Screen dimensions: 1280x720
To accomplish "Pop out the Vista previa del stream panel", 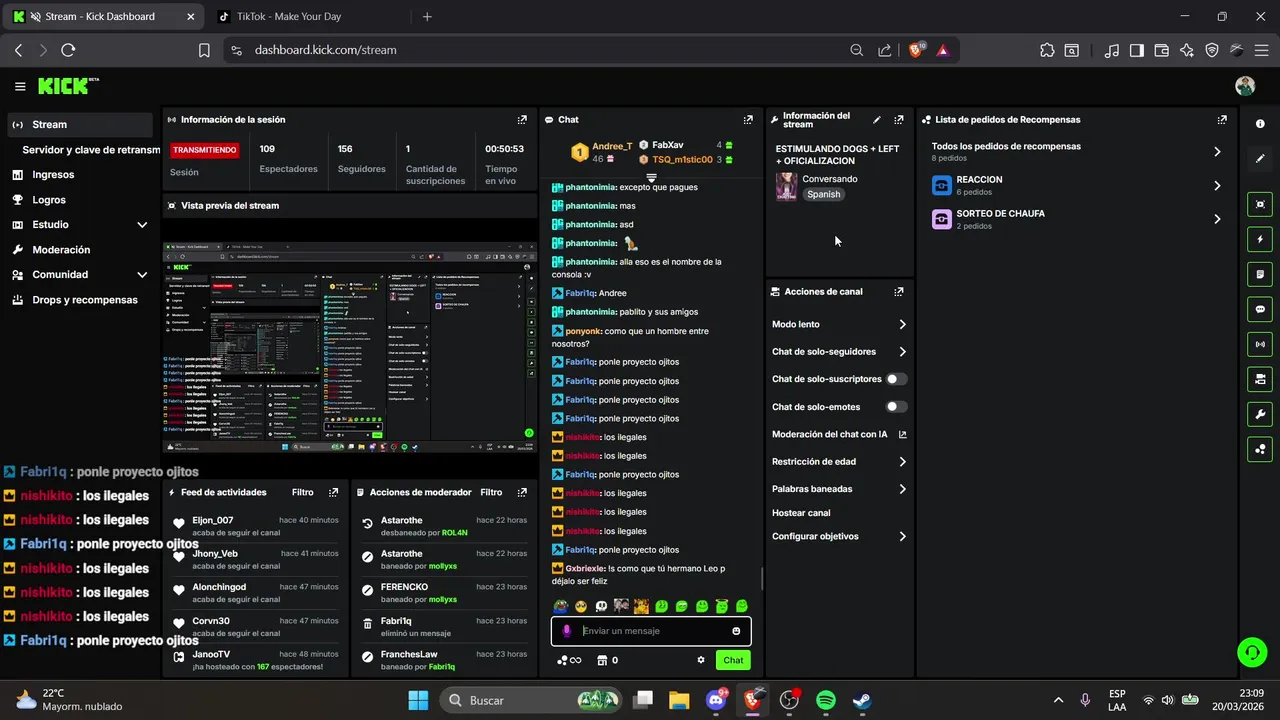I will 522,205.
